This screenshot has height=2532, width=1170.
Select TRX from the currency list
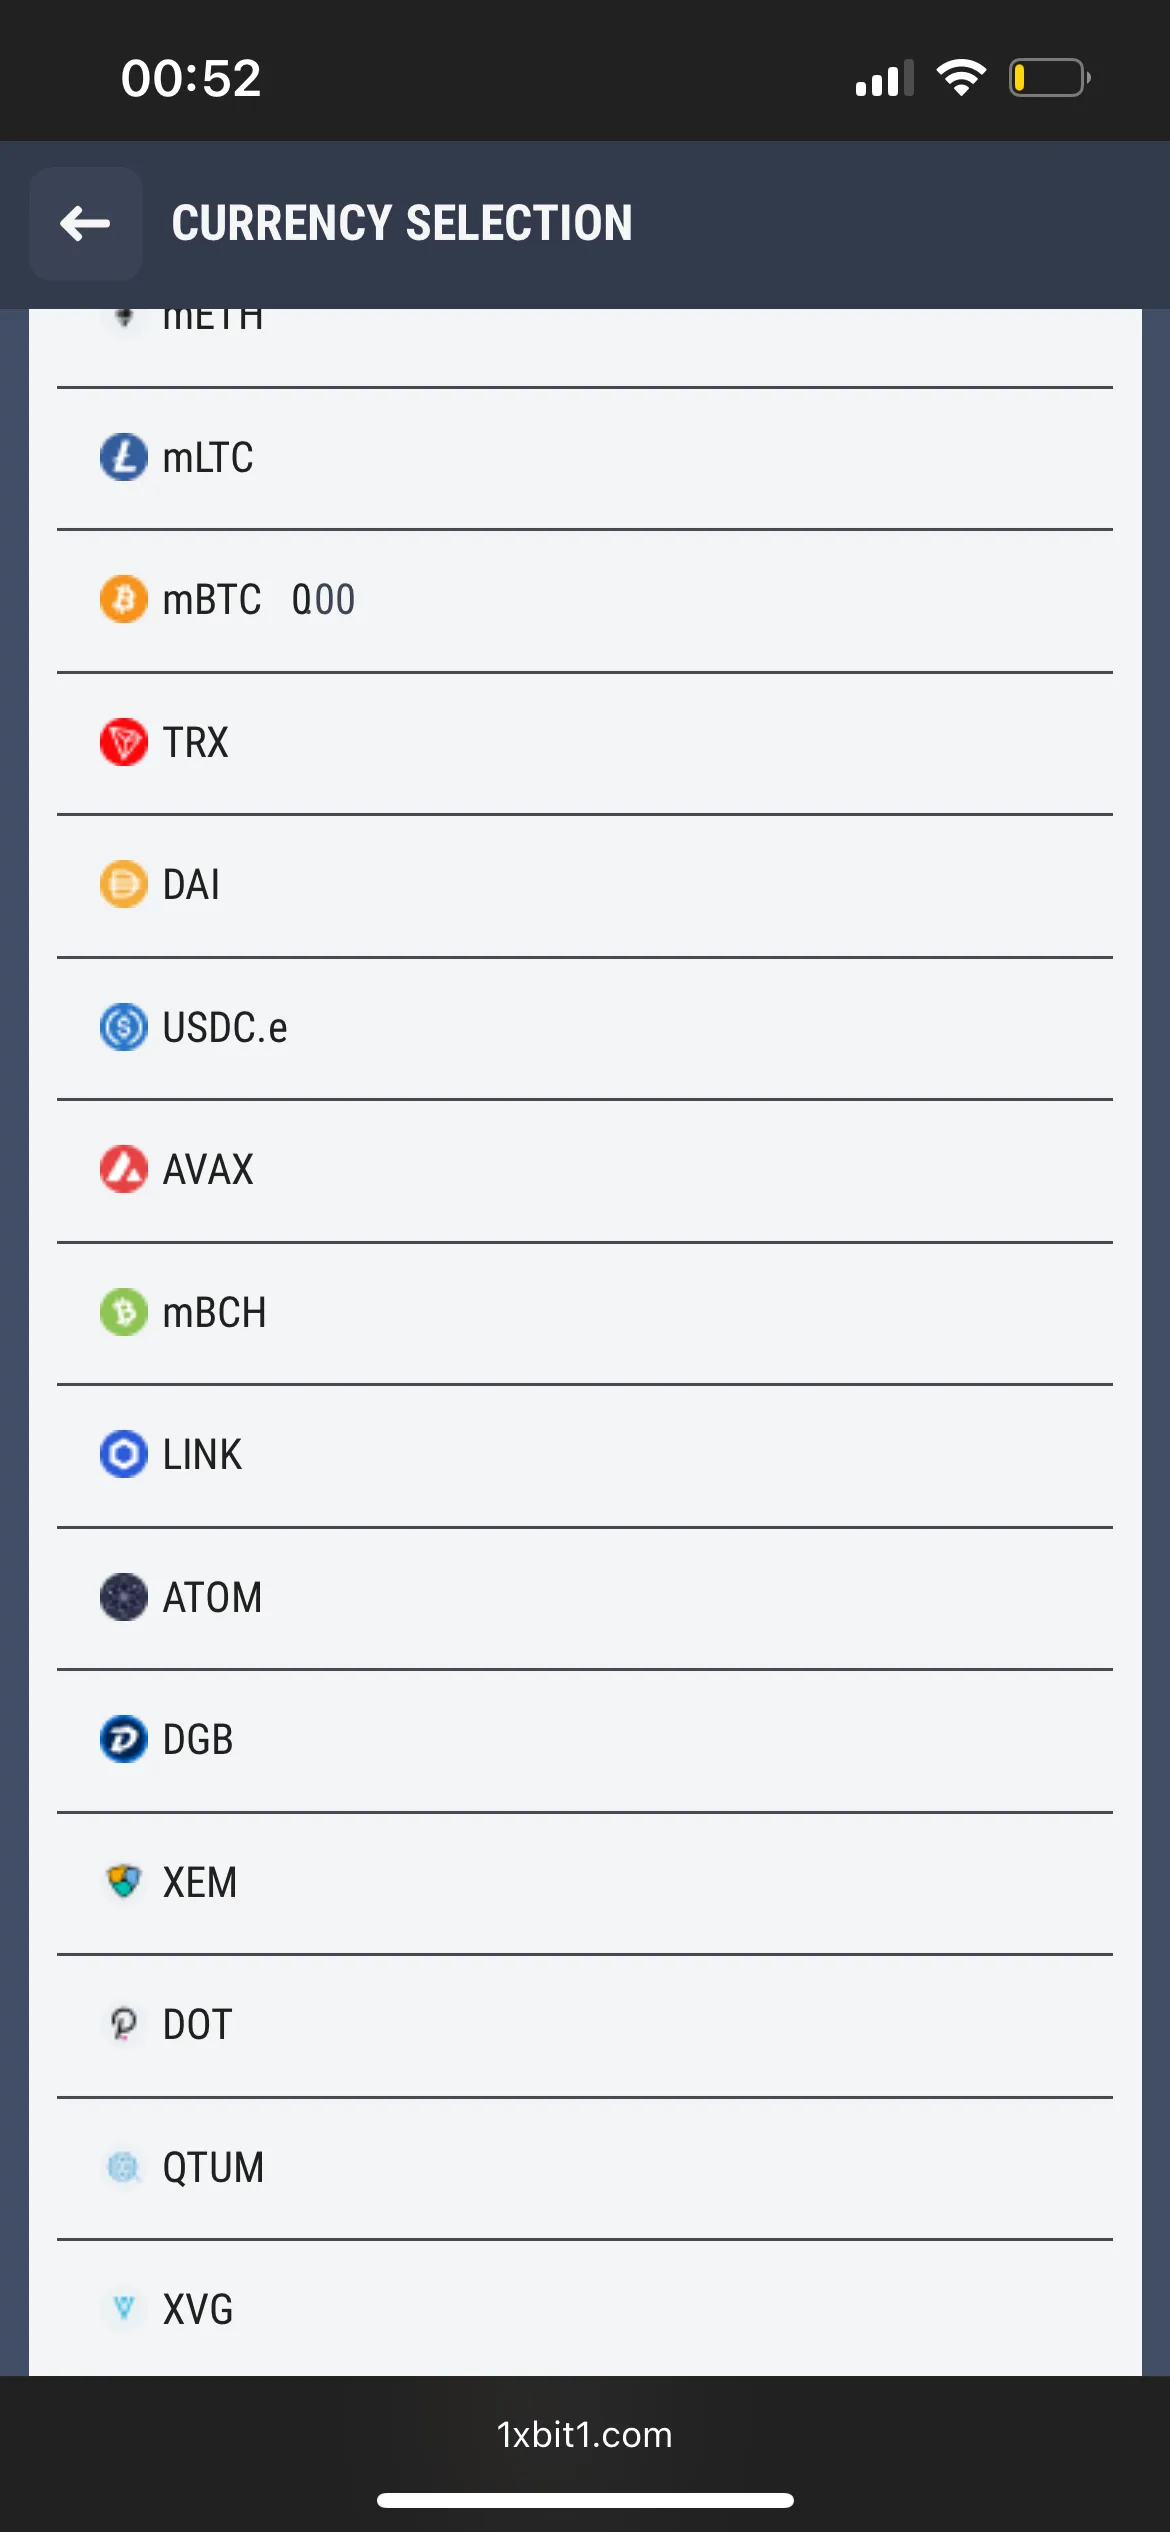196,743
